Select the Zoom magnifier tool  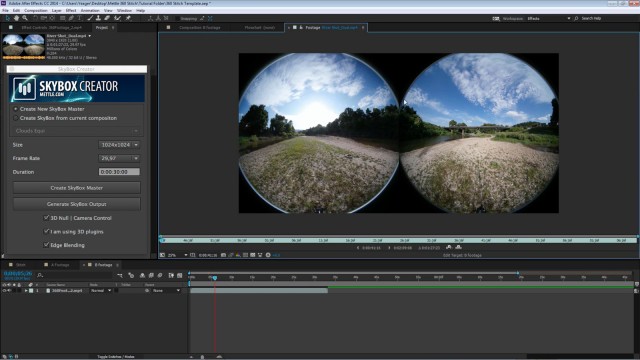(25, 18)
